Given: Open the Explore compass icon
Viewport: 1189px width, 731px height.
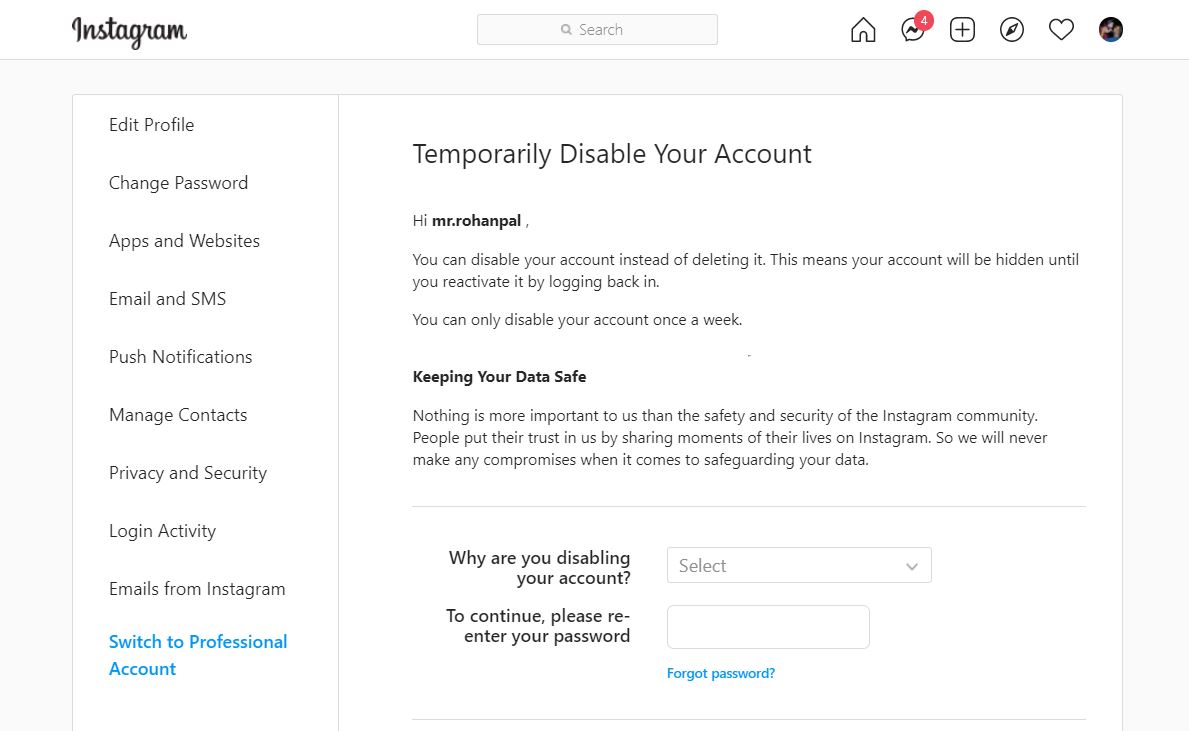Looking at the screenshot, I should coord(1012,30).
